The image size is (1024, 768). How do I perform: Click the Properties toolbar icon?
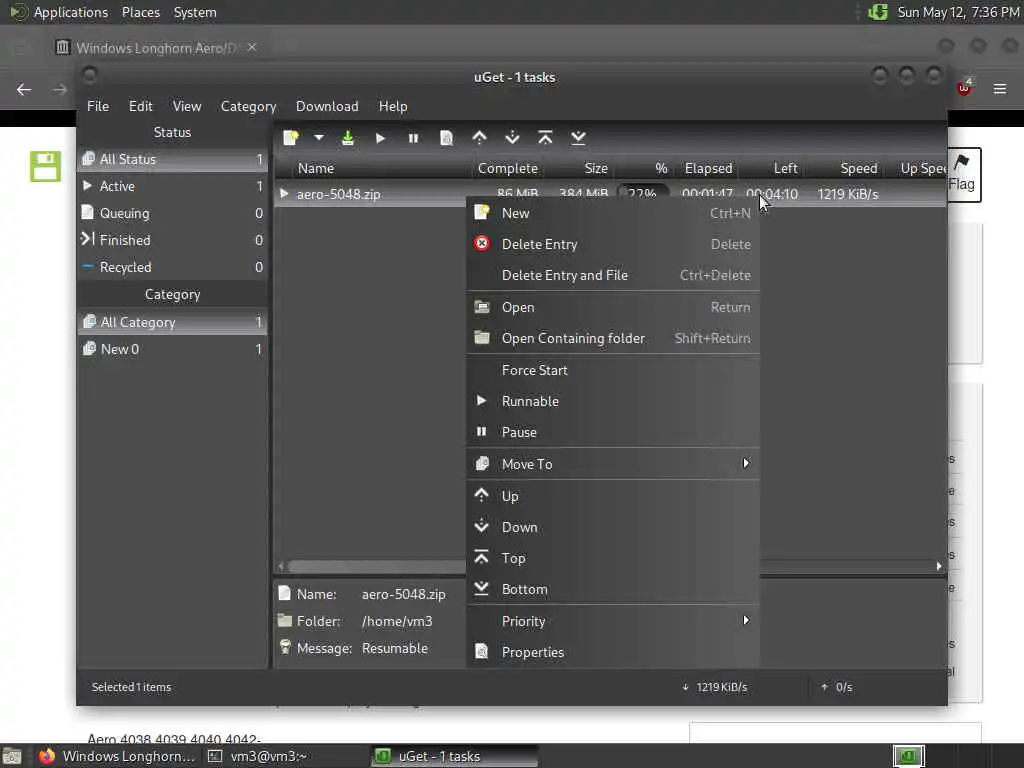[447, 138]
